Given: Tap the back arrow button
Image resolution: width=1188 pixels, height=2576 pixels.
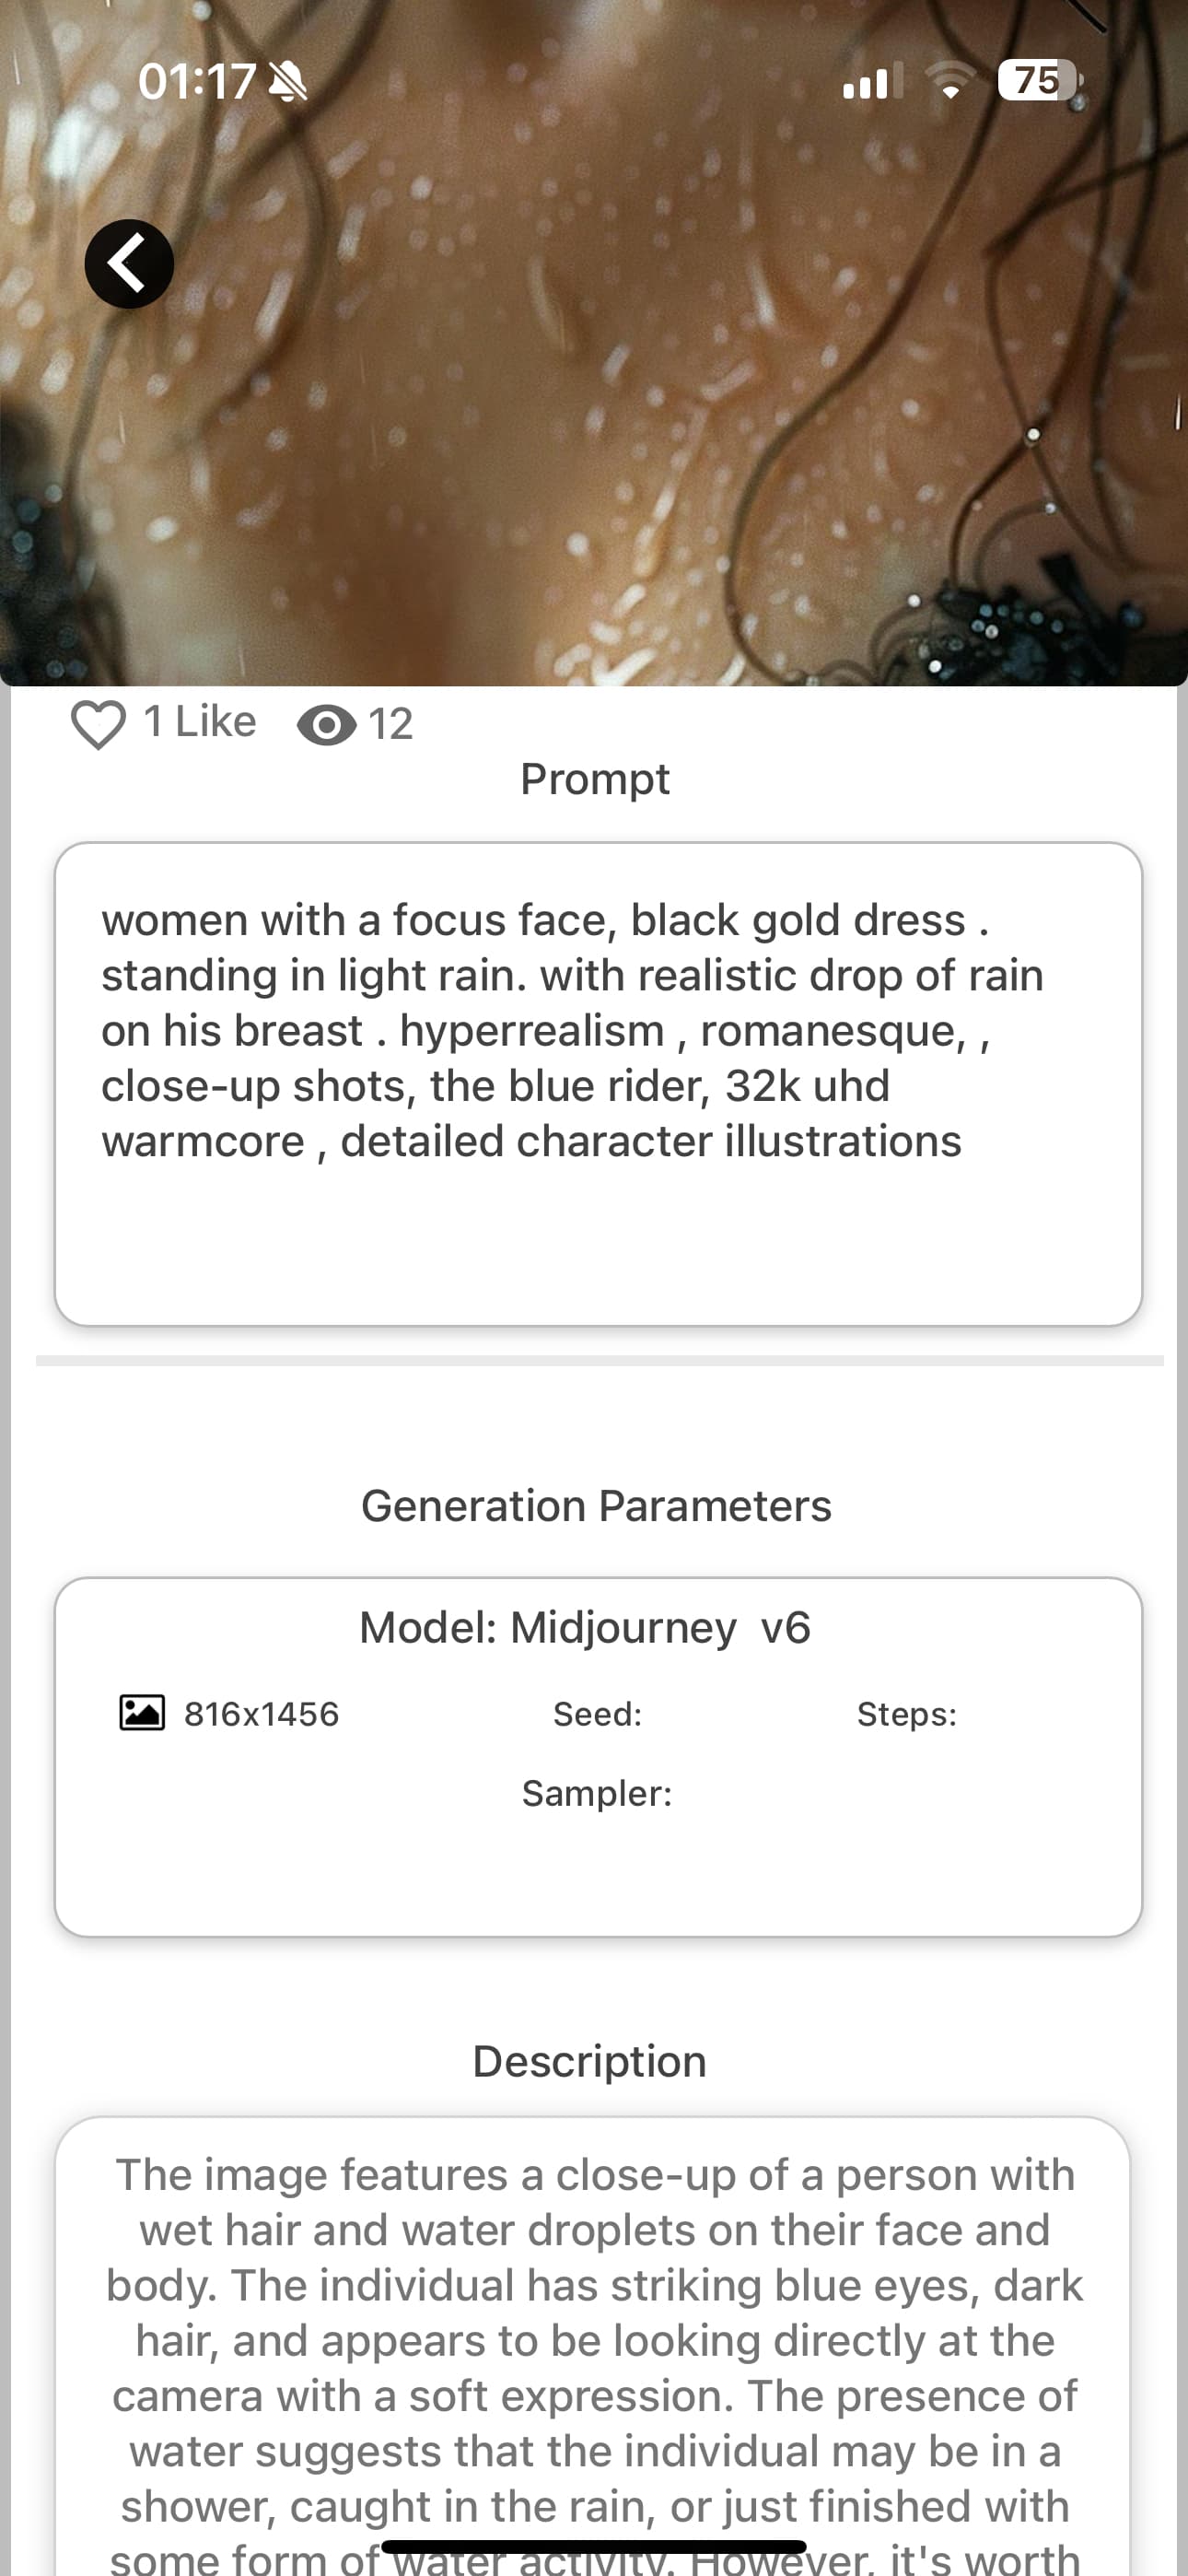Looking at the screenshot, I should tap(129, 264).
